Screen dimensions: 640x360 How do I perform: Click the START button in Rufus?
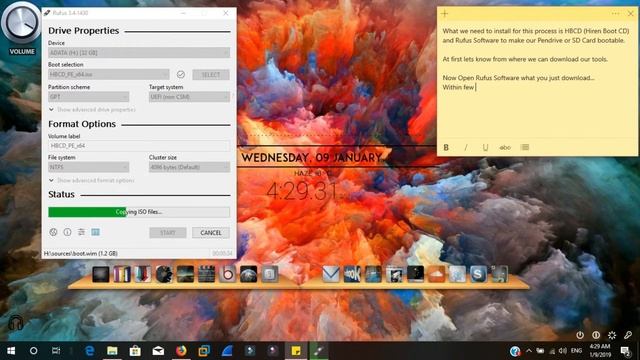point(168,233)
